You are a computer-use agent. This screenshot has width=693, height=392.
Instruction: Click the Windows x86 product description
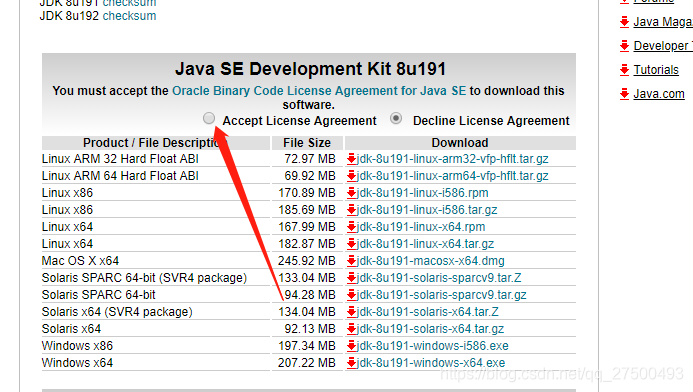pos(77,346)
